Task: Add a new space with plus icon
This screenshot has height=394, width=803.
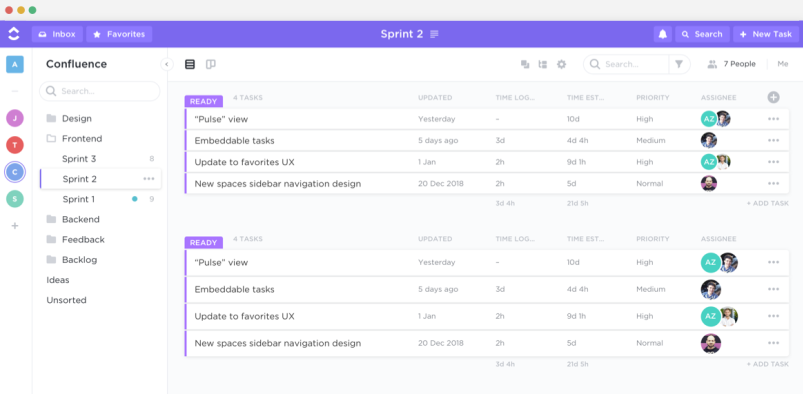Action: (x=15, y=225)
